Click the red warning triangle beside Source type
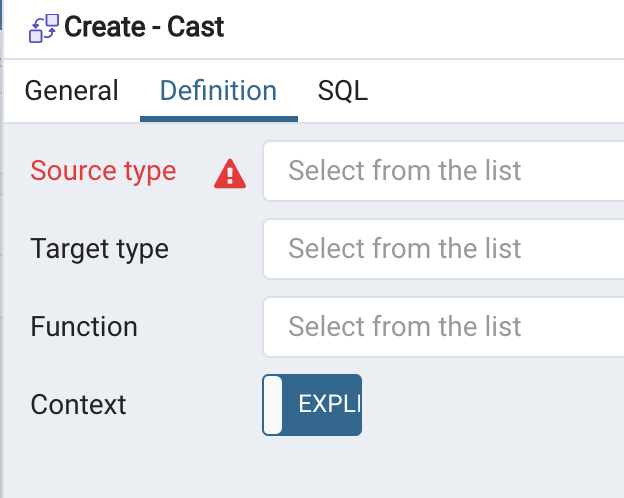The height and width of the screenshot is (498, 624). tap(230, 173)
